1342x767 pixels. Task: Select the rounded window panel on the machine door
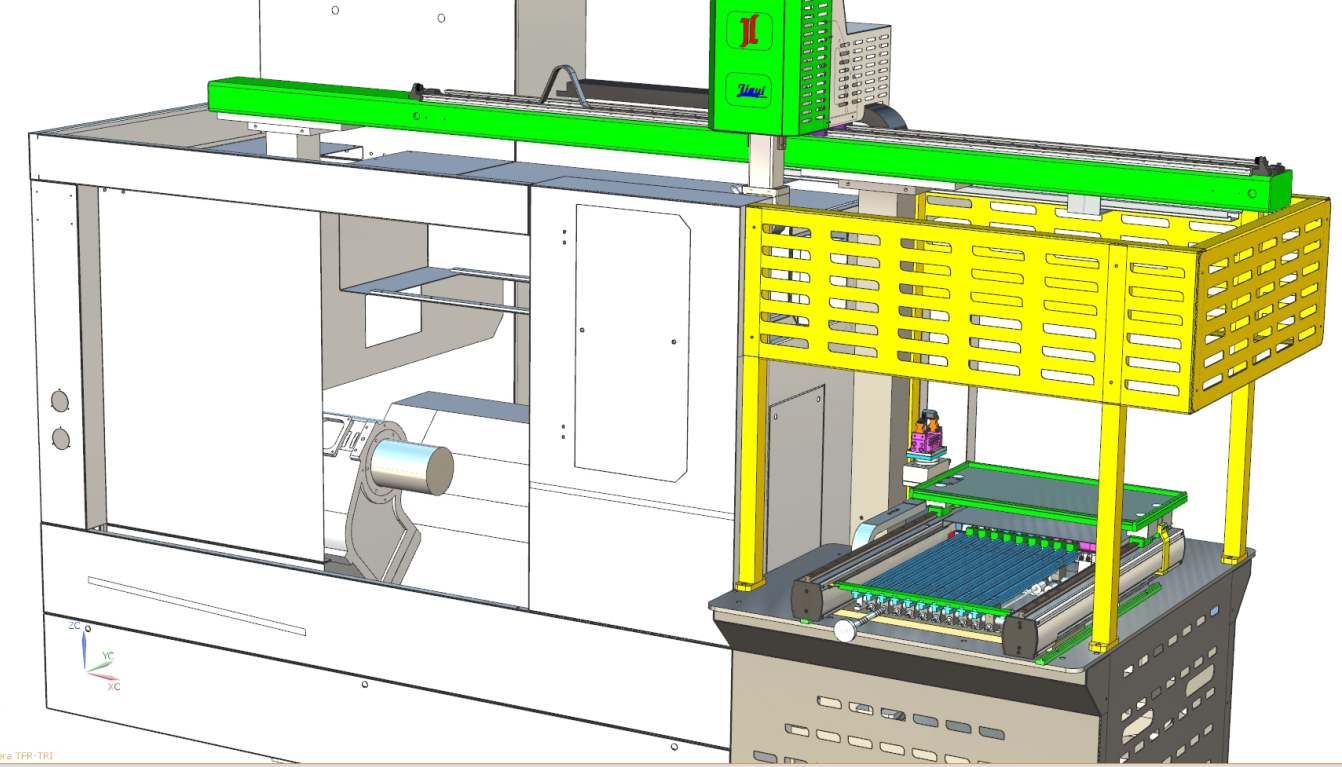632,342
